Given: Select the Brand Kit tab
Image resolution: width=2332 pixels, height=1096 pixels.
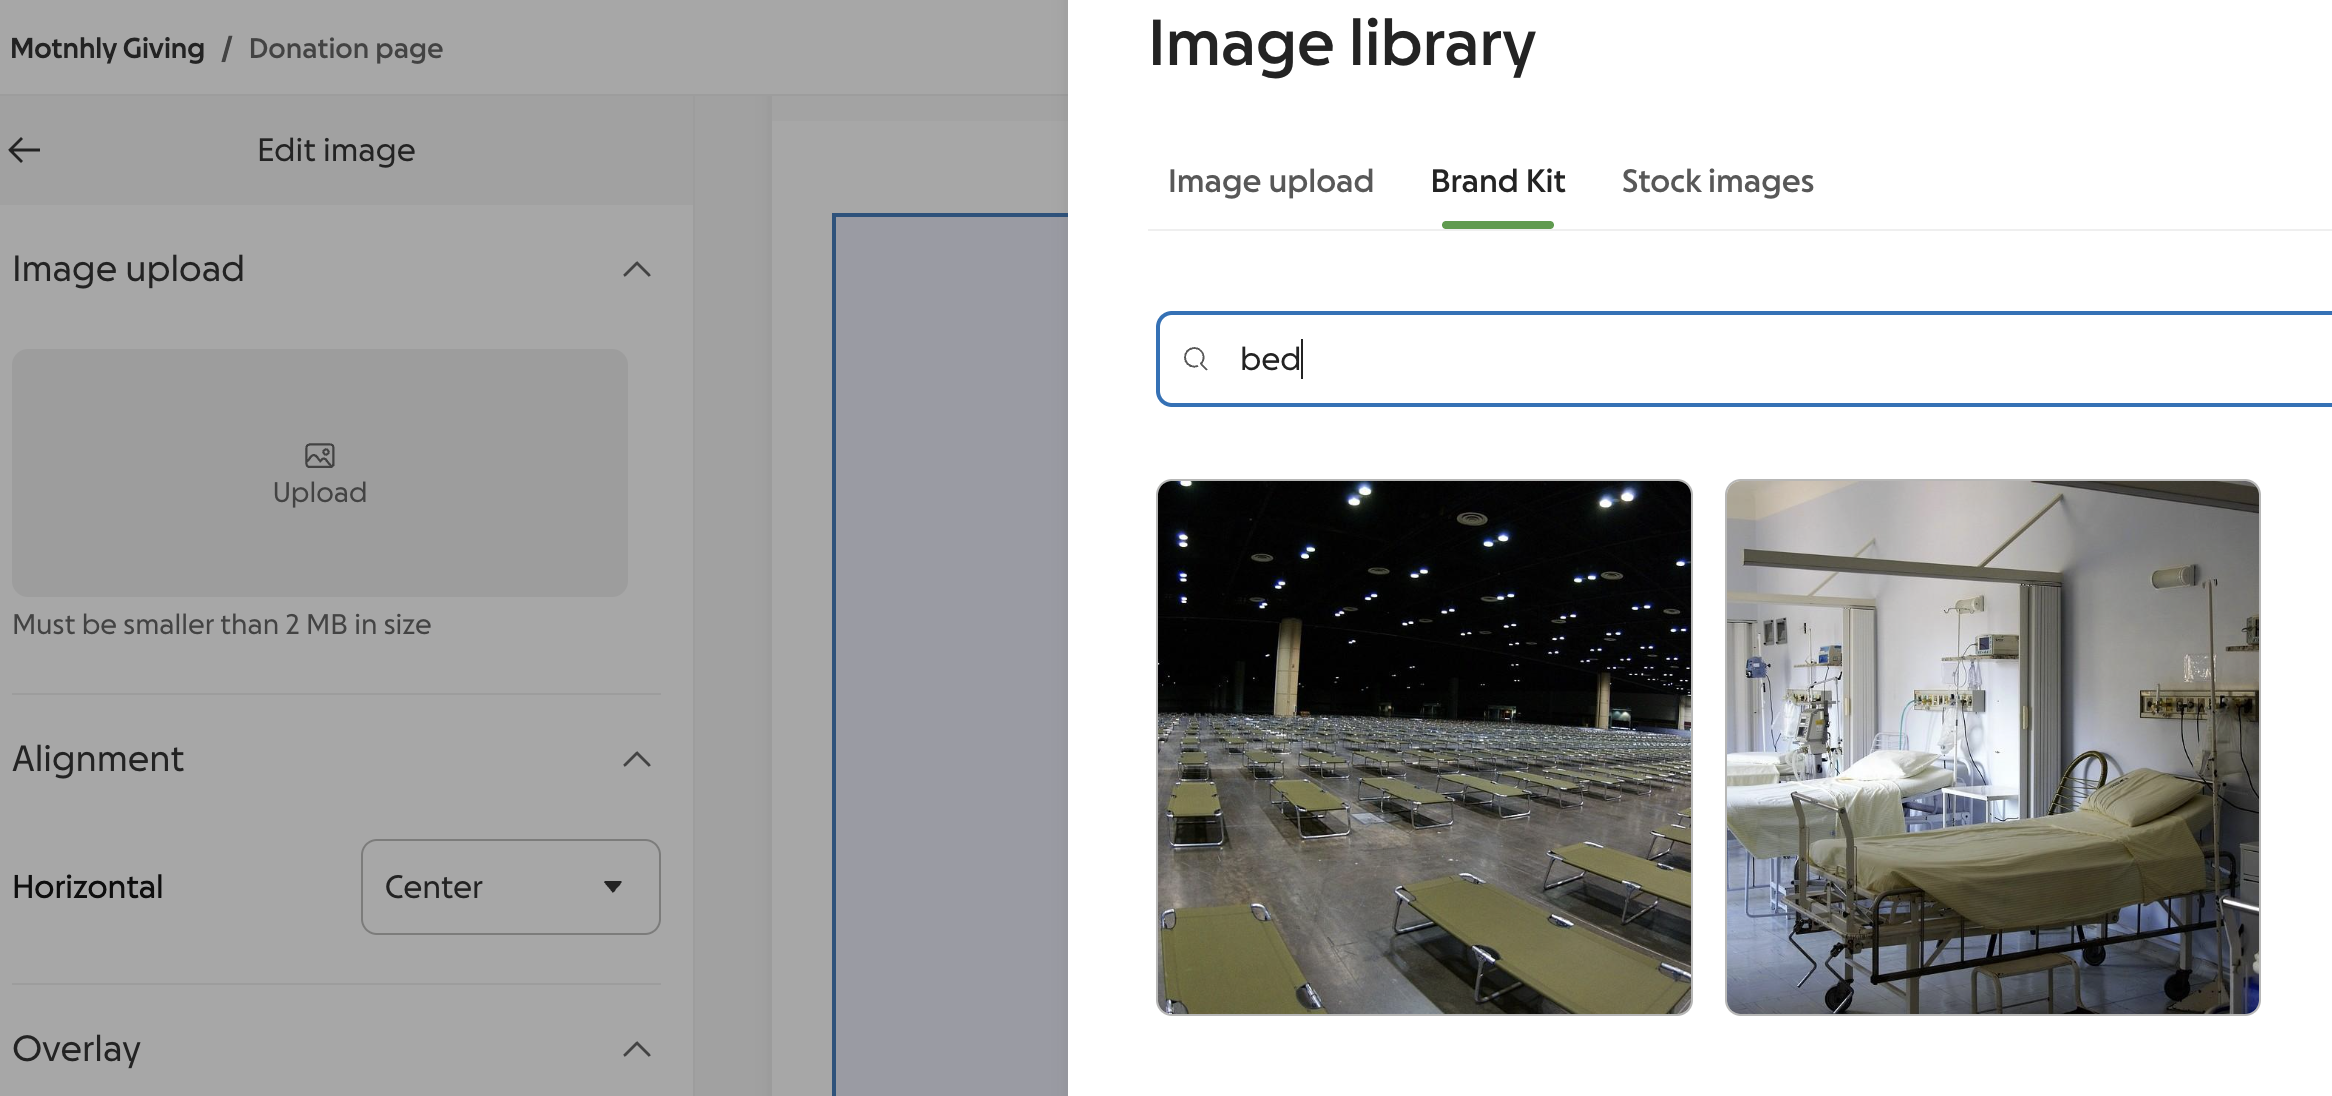Looking at the screenshot, I should (x=1498, y=181).
